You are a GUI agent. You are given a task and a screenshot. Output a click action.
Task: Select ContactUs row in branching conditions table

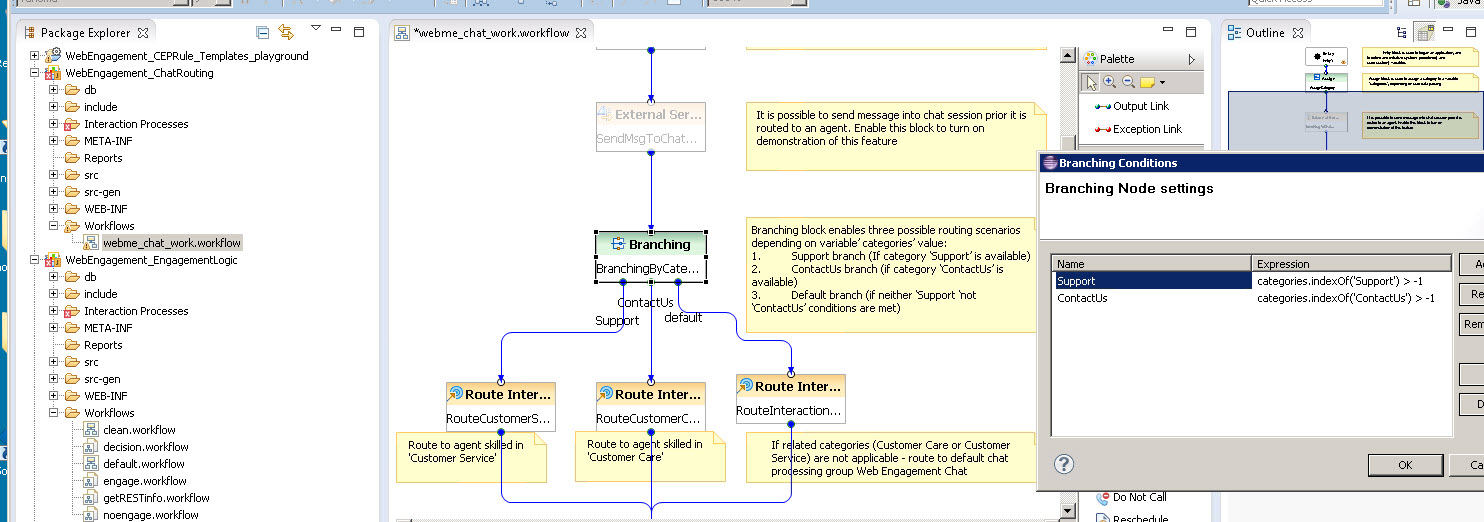(x=1082, y=298)
